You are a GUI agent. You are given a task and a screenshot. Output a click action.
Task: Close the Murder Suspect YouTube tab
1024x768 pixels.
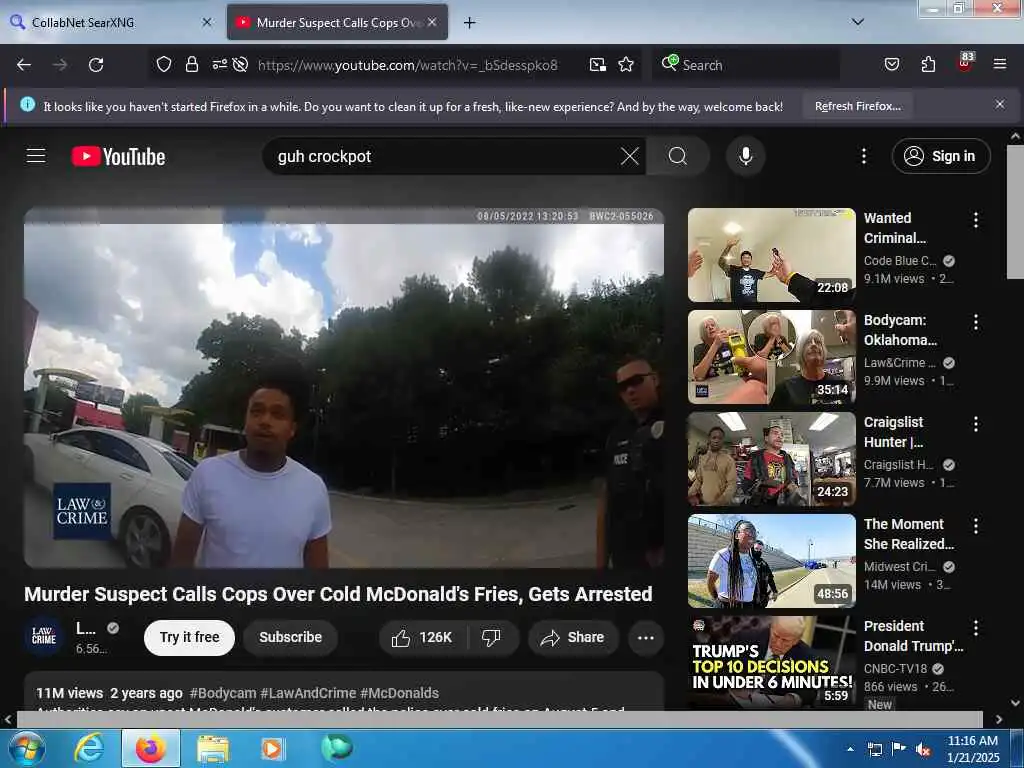point(432,22)
